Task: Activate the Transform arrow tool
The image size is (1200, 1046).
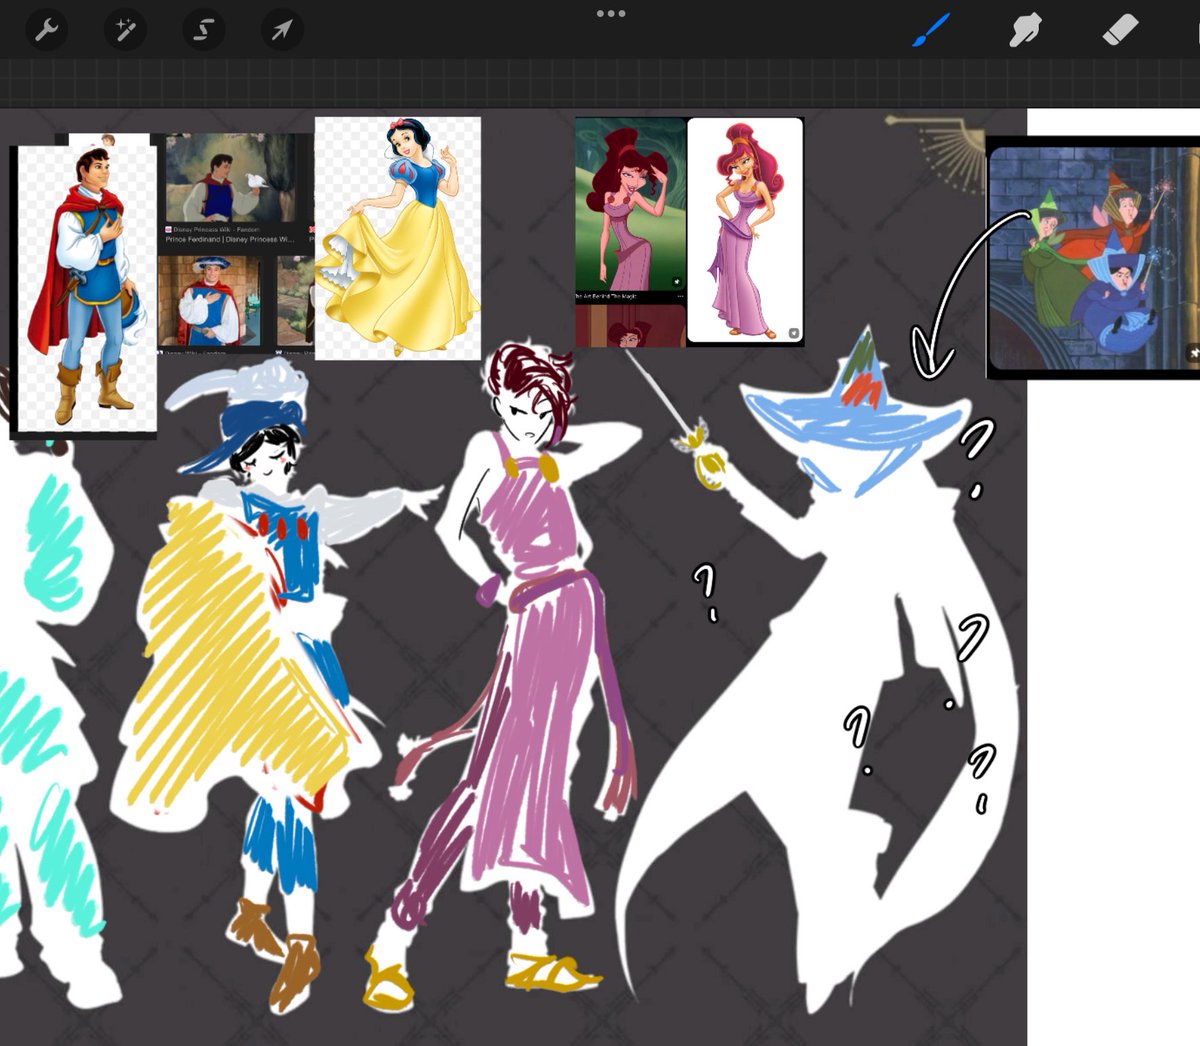Action: (282, 31)
